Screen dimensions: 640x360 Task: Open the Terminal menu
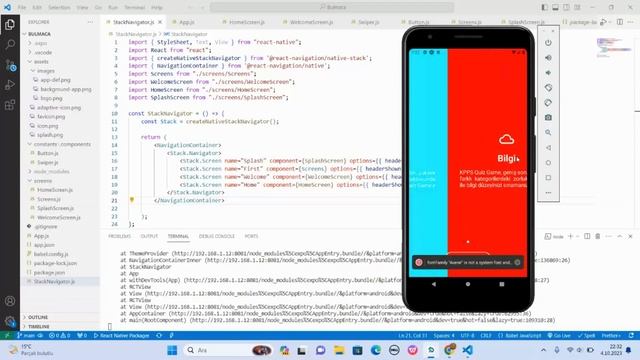[134, 7]
